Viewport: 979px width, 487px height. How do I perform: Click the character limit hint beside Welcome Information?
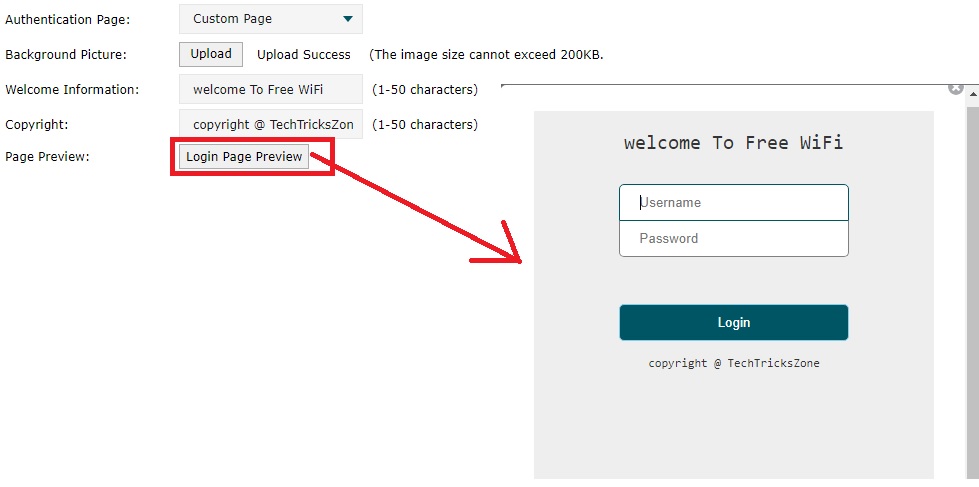coord(425,90)
